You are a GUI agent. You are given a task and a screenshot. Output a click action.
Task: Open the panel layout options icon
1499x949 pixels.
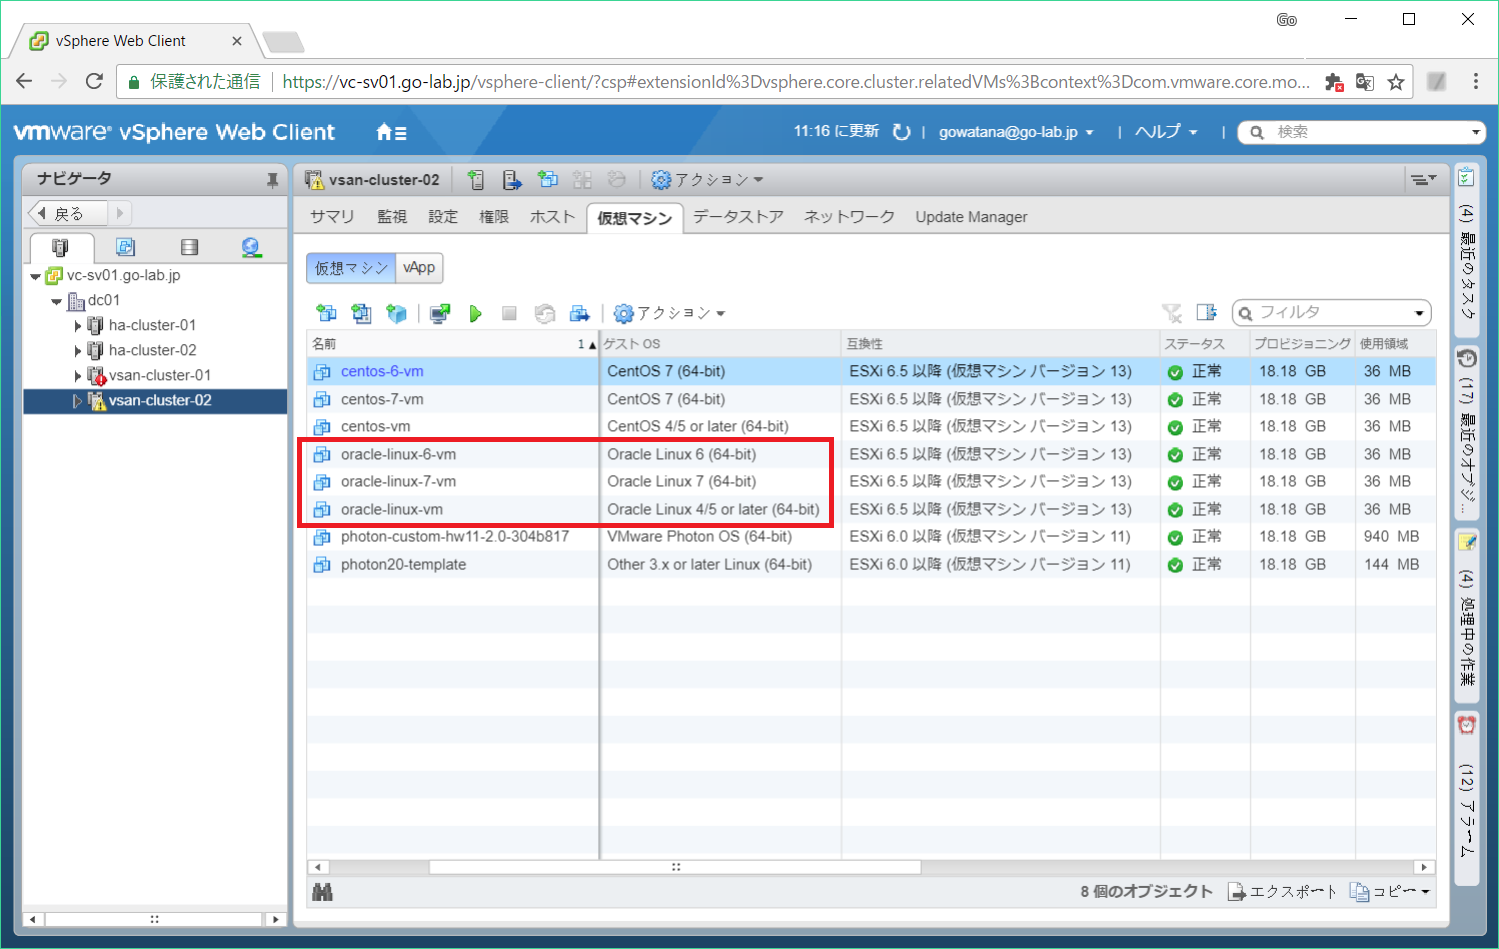point(1422,180)
